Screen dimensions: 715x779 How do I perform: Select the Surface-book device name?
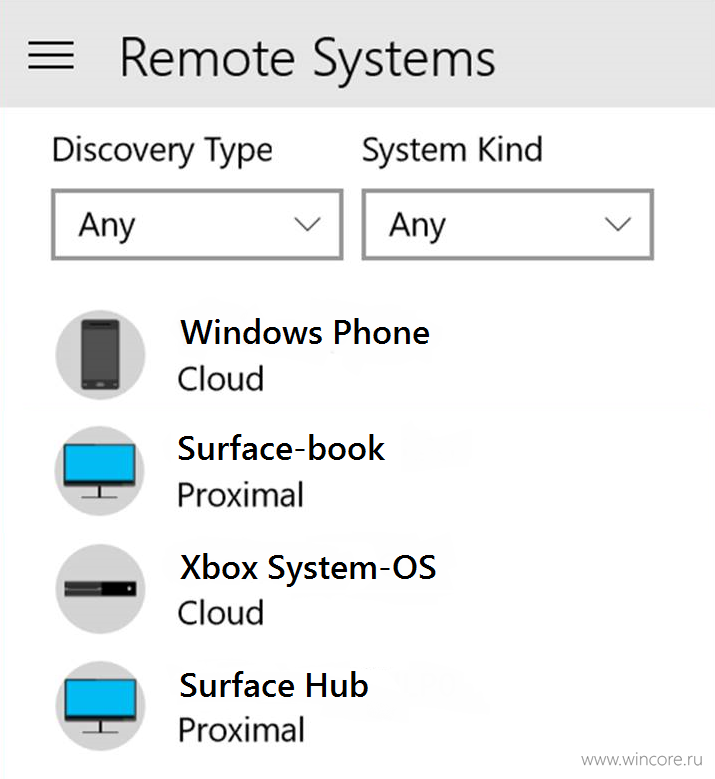pos(281,449)
